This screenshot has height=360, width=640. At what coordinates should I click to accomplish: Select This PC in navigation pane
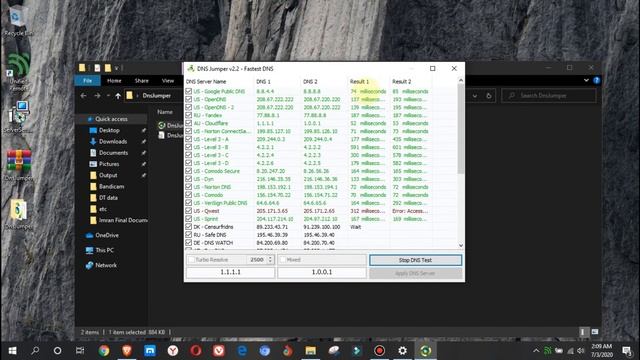tap(105, 250)
